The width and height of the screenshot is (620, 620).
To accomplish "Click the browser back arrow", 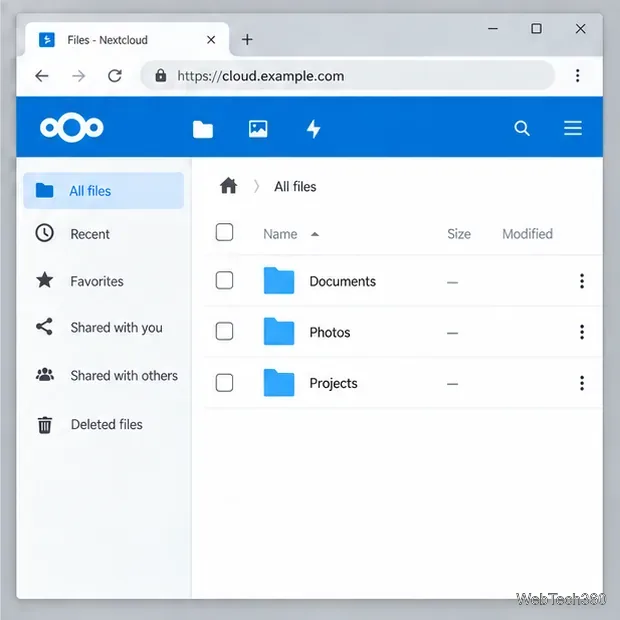I will coord(42,76).
